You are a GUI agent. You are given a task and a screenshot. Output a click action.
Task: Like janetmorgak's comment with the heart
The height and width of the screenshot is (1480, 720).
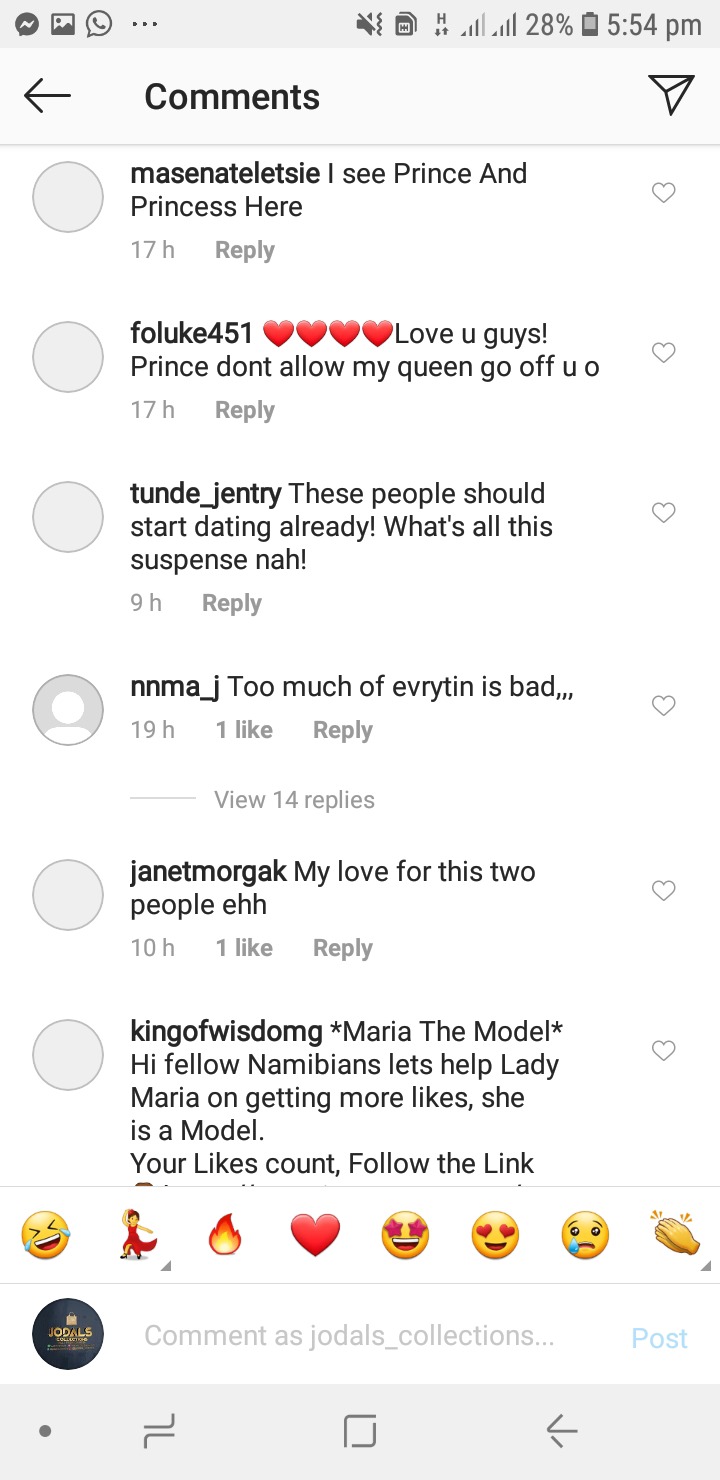(x=663, y=889)
